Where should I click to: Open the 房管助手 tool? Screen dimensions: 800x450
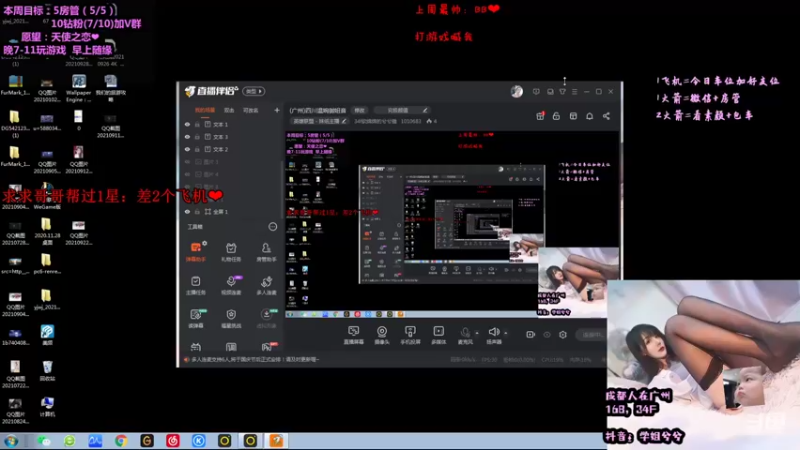(x=266, y=252)
